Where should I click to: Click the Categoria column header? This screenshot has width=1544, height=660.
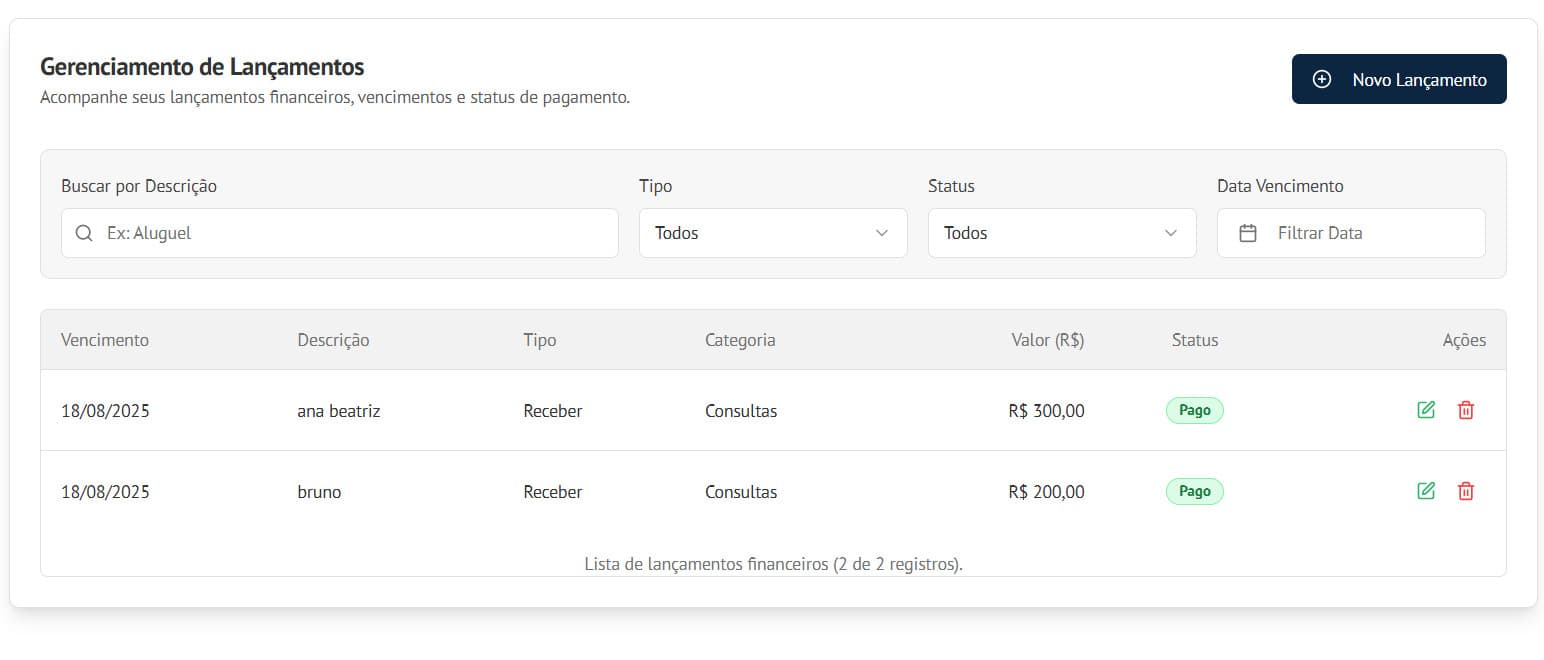click(740, 340)
